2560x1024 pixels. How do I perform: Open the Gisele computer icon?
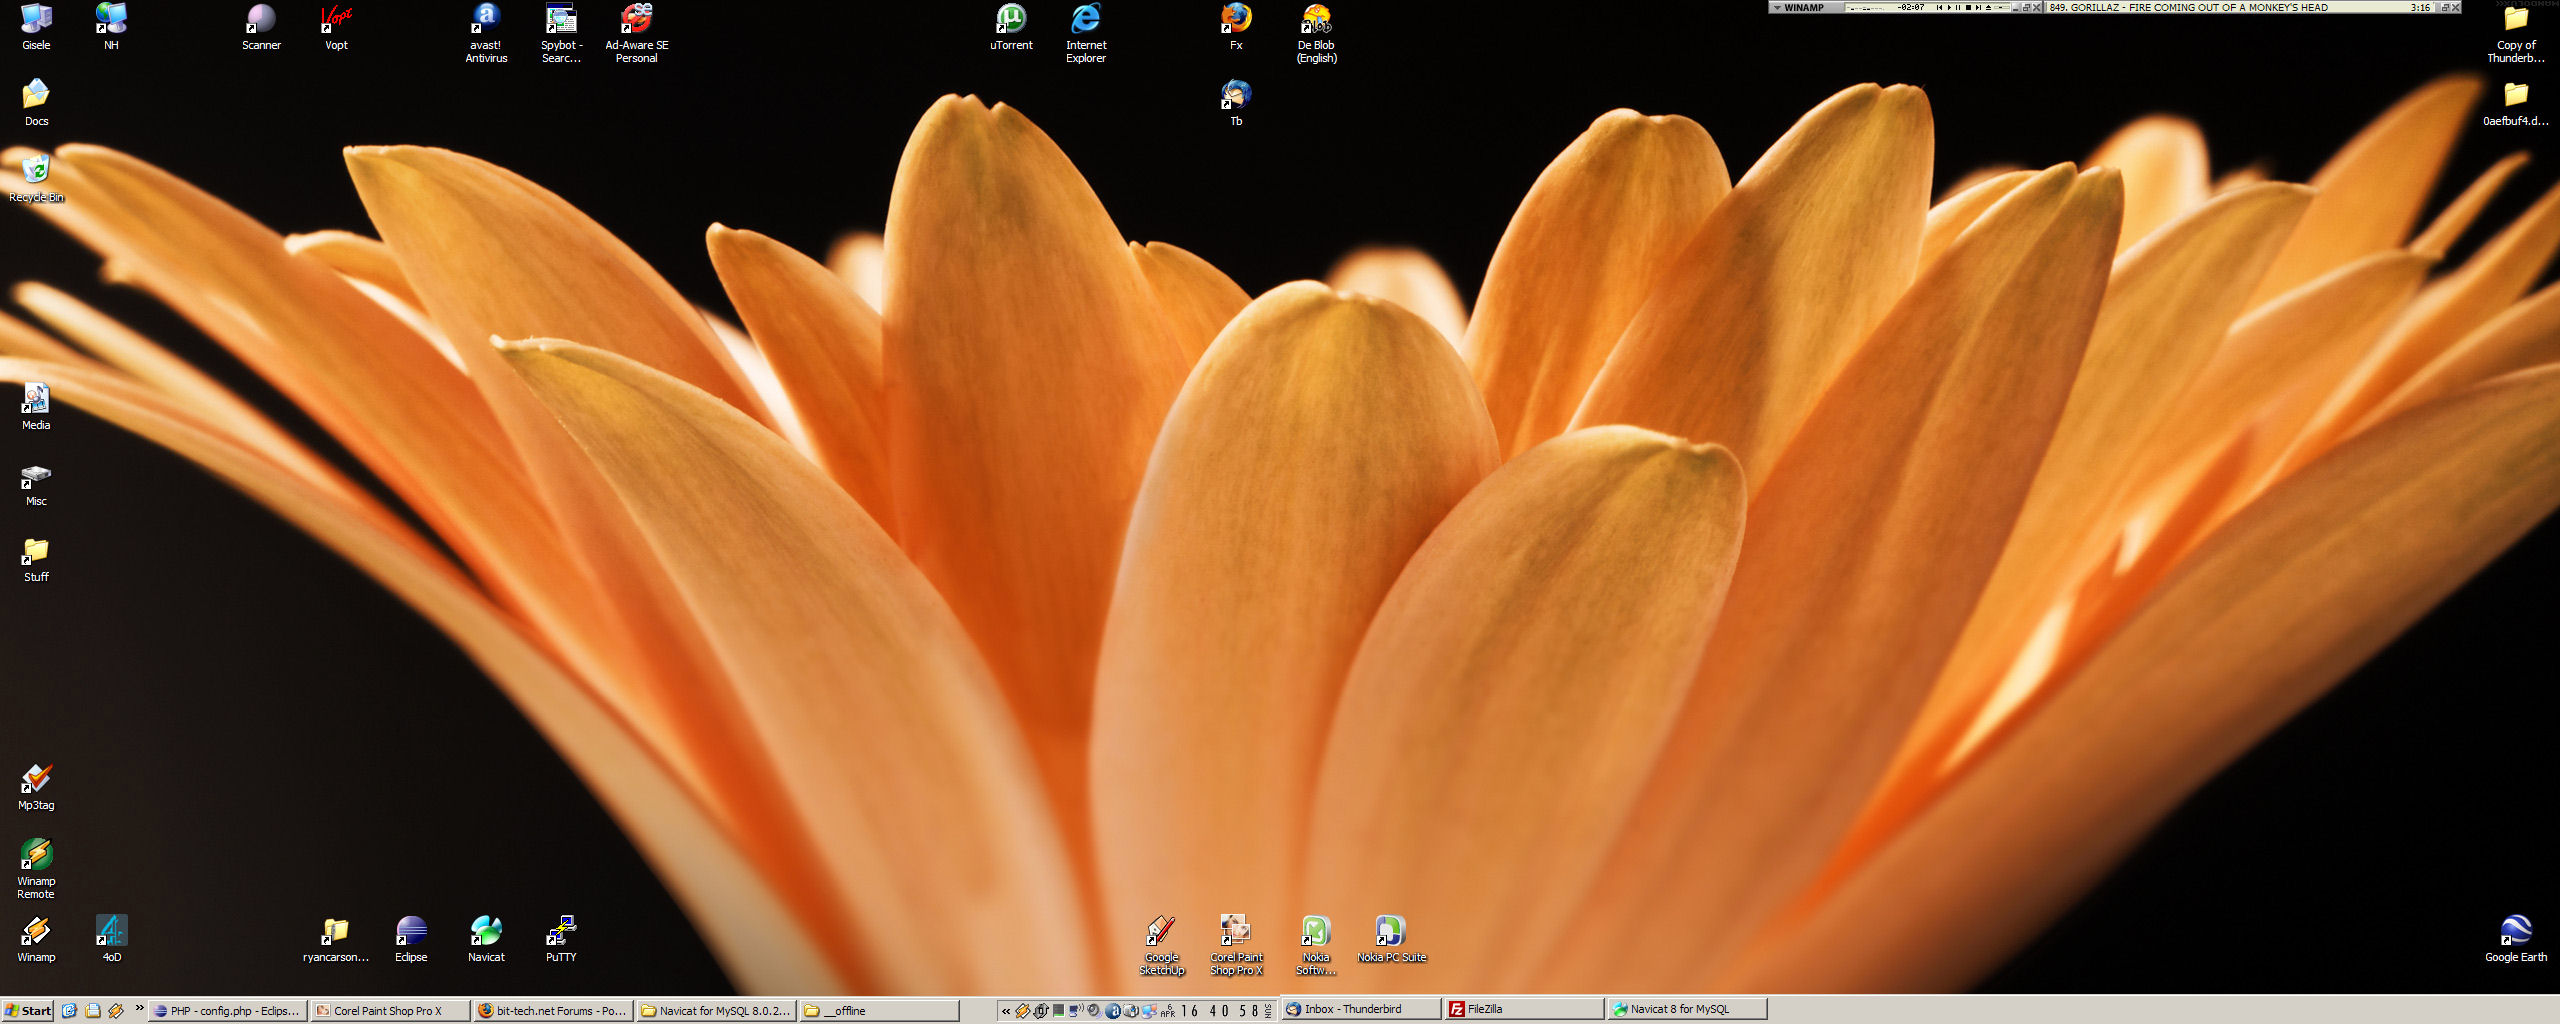pyautogui.click(x=36, y=27)
